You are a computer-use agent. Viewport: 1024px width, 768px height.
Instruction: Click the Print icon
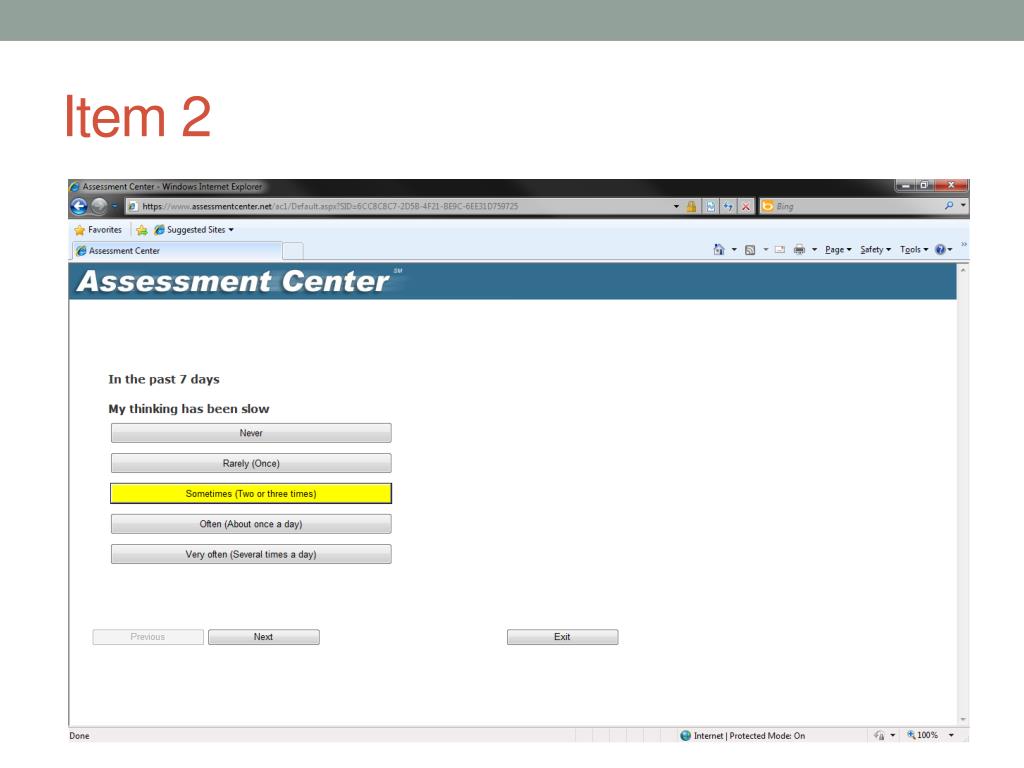click(x=799, y=249)
